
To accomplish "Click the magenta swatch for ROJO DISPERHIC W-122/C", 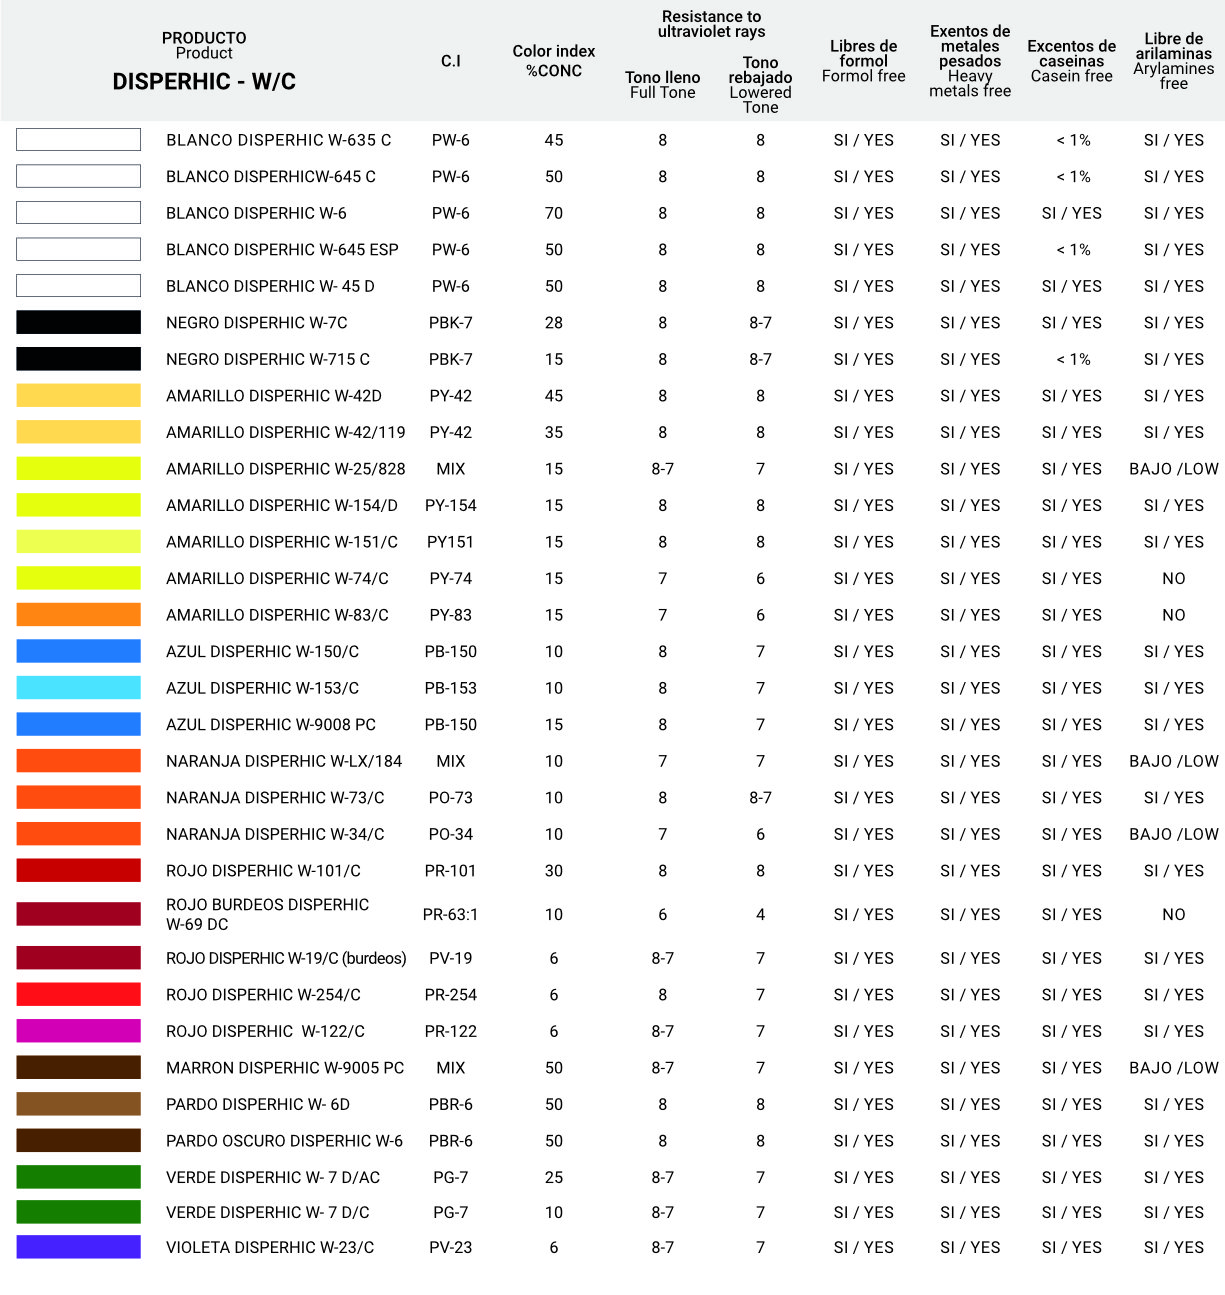I will [78, 1031].
